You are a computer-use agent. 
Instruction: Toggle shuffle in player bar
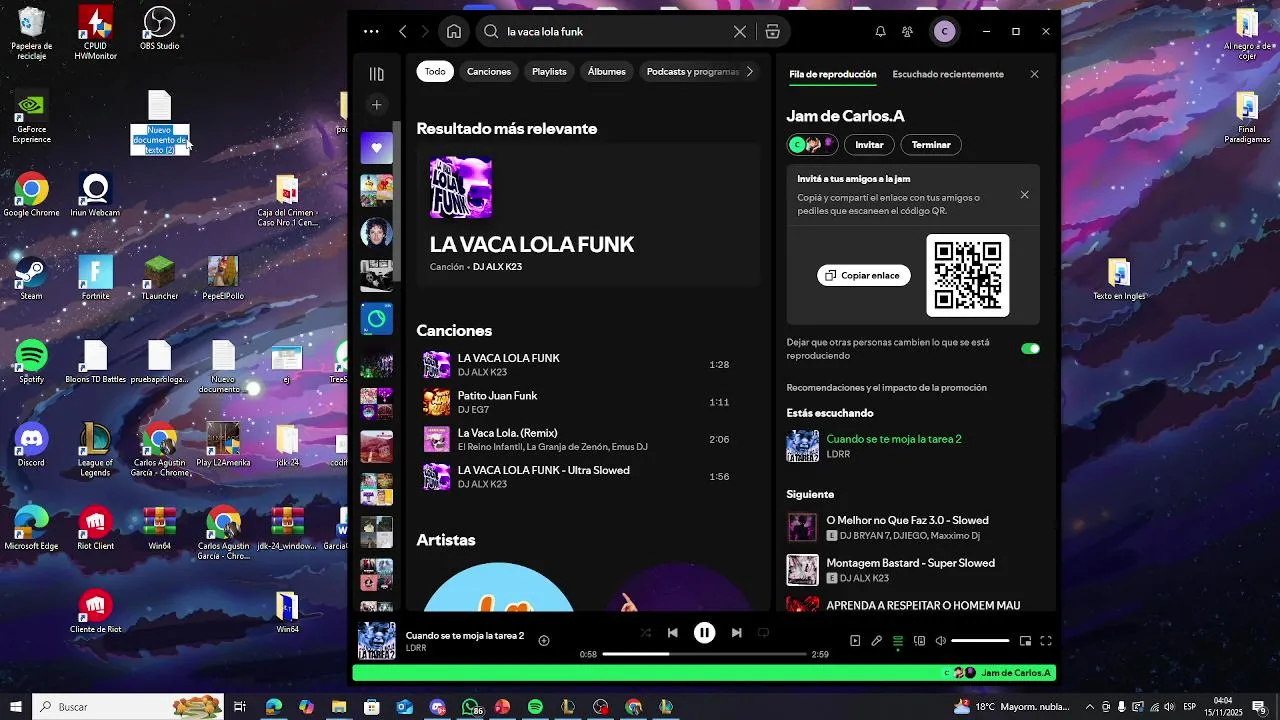[x=645, y=633]
